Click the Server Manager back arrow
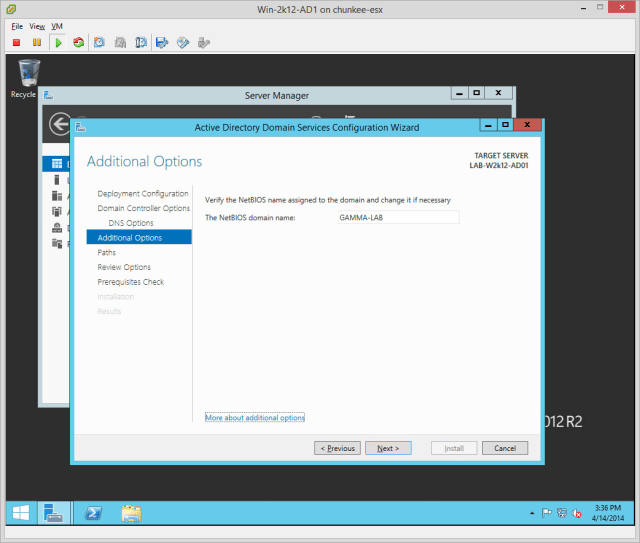Image resolution: width=640 pixels, height=543 pixels. pos(60,124)
